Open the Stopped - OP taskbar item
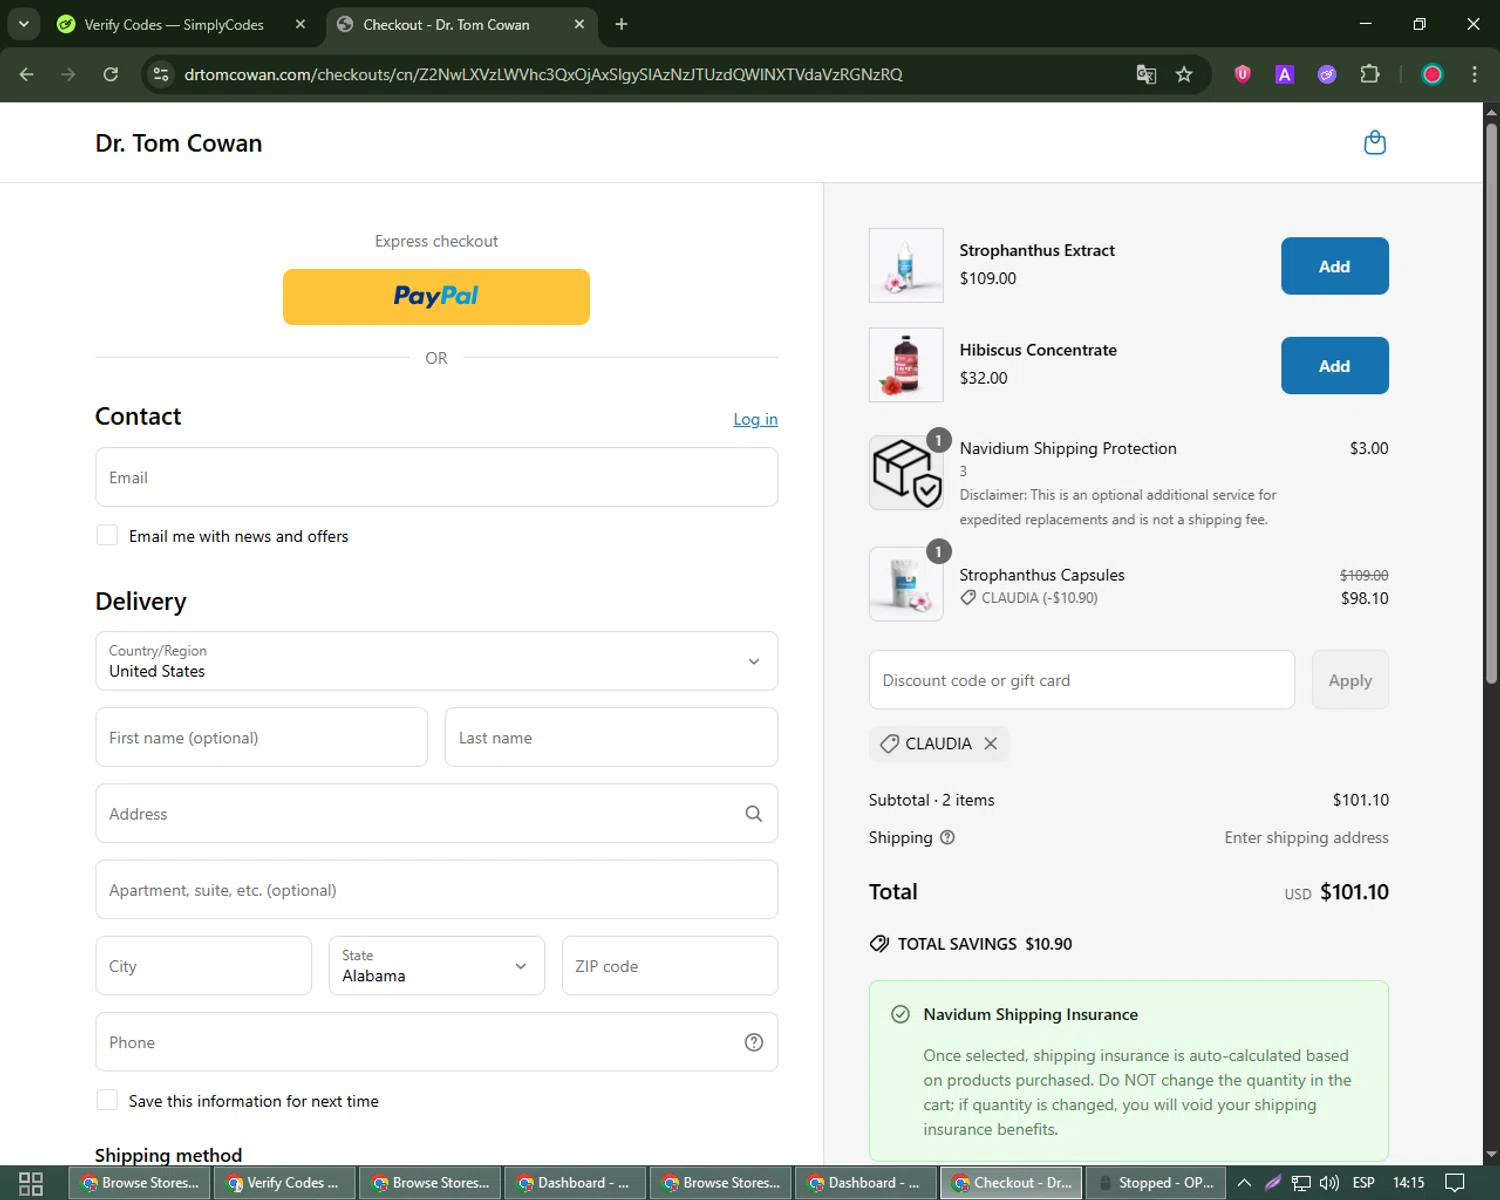This screenshot has height=1200, width=1500. 1156,1183
